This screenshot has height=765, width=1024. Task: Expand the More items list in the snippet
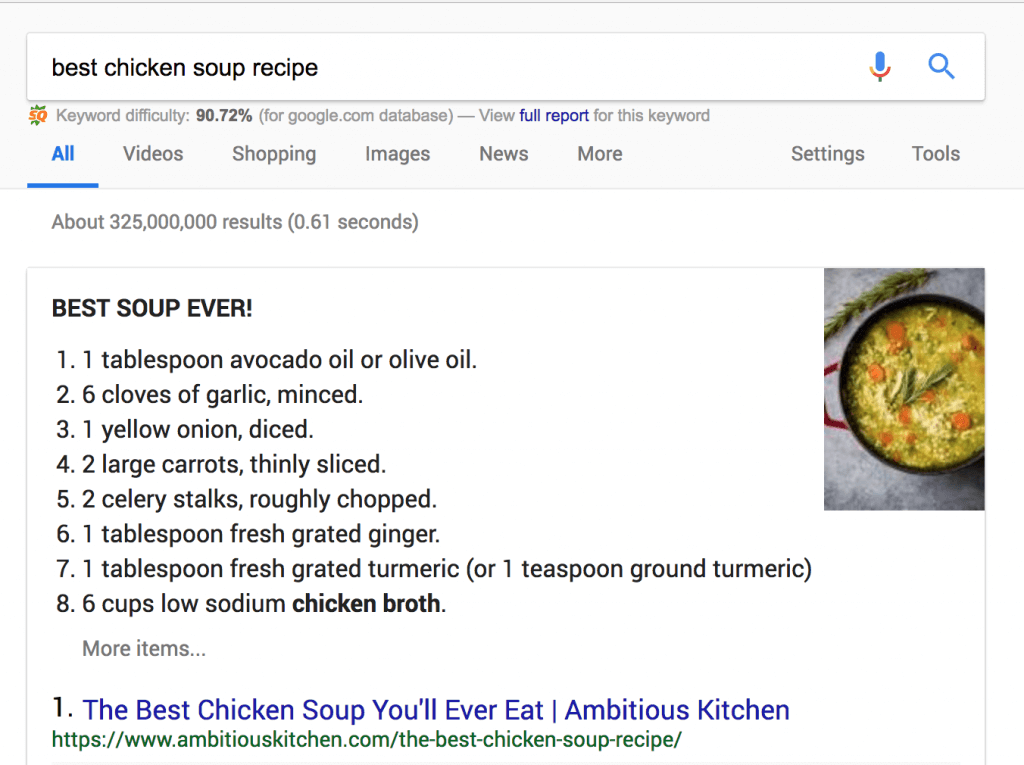143,648
